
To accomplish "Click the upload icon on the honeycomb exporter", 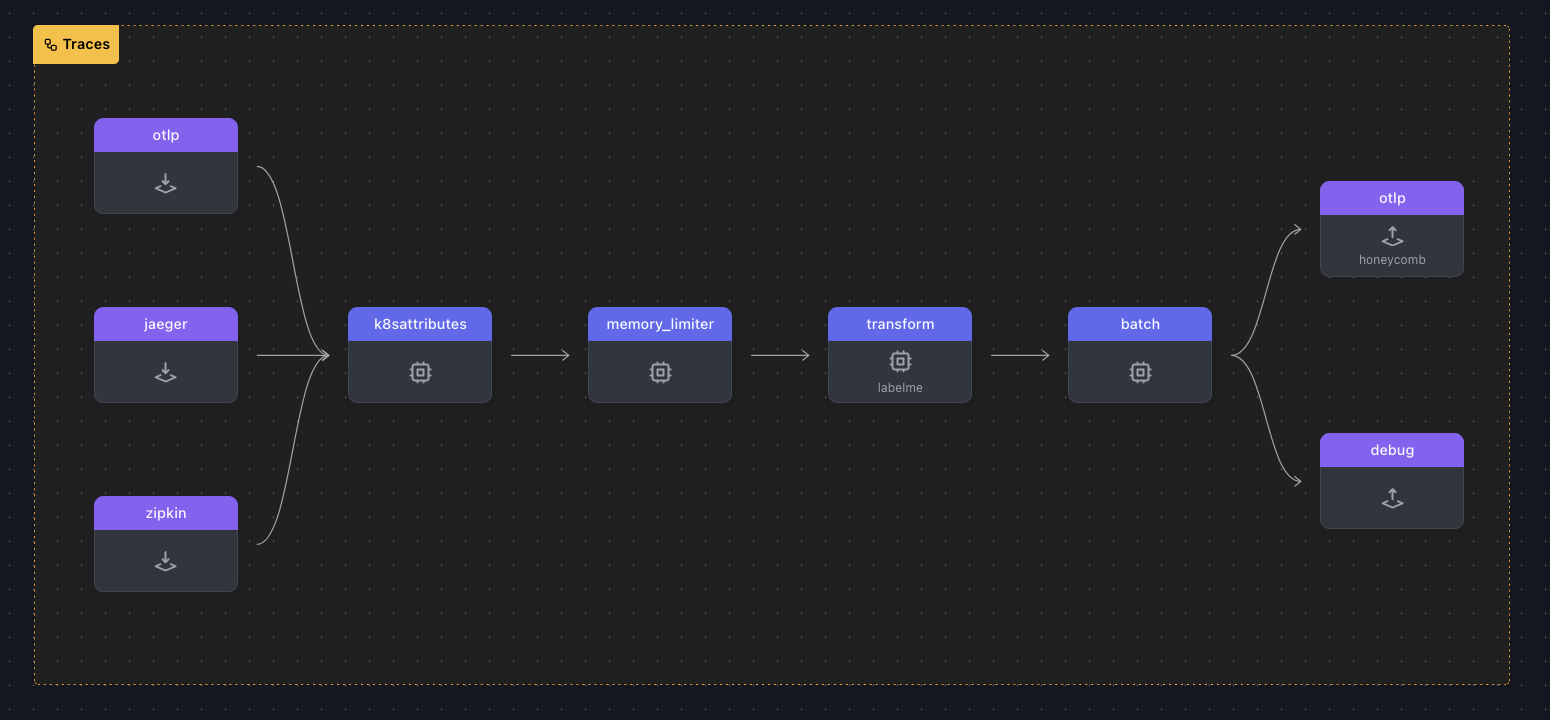I will point(1391,237).
